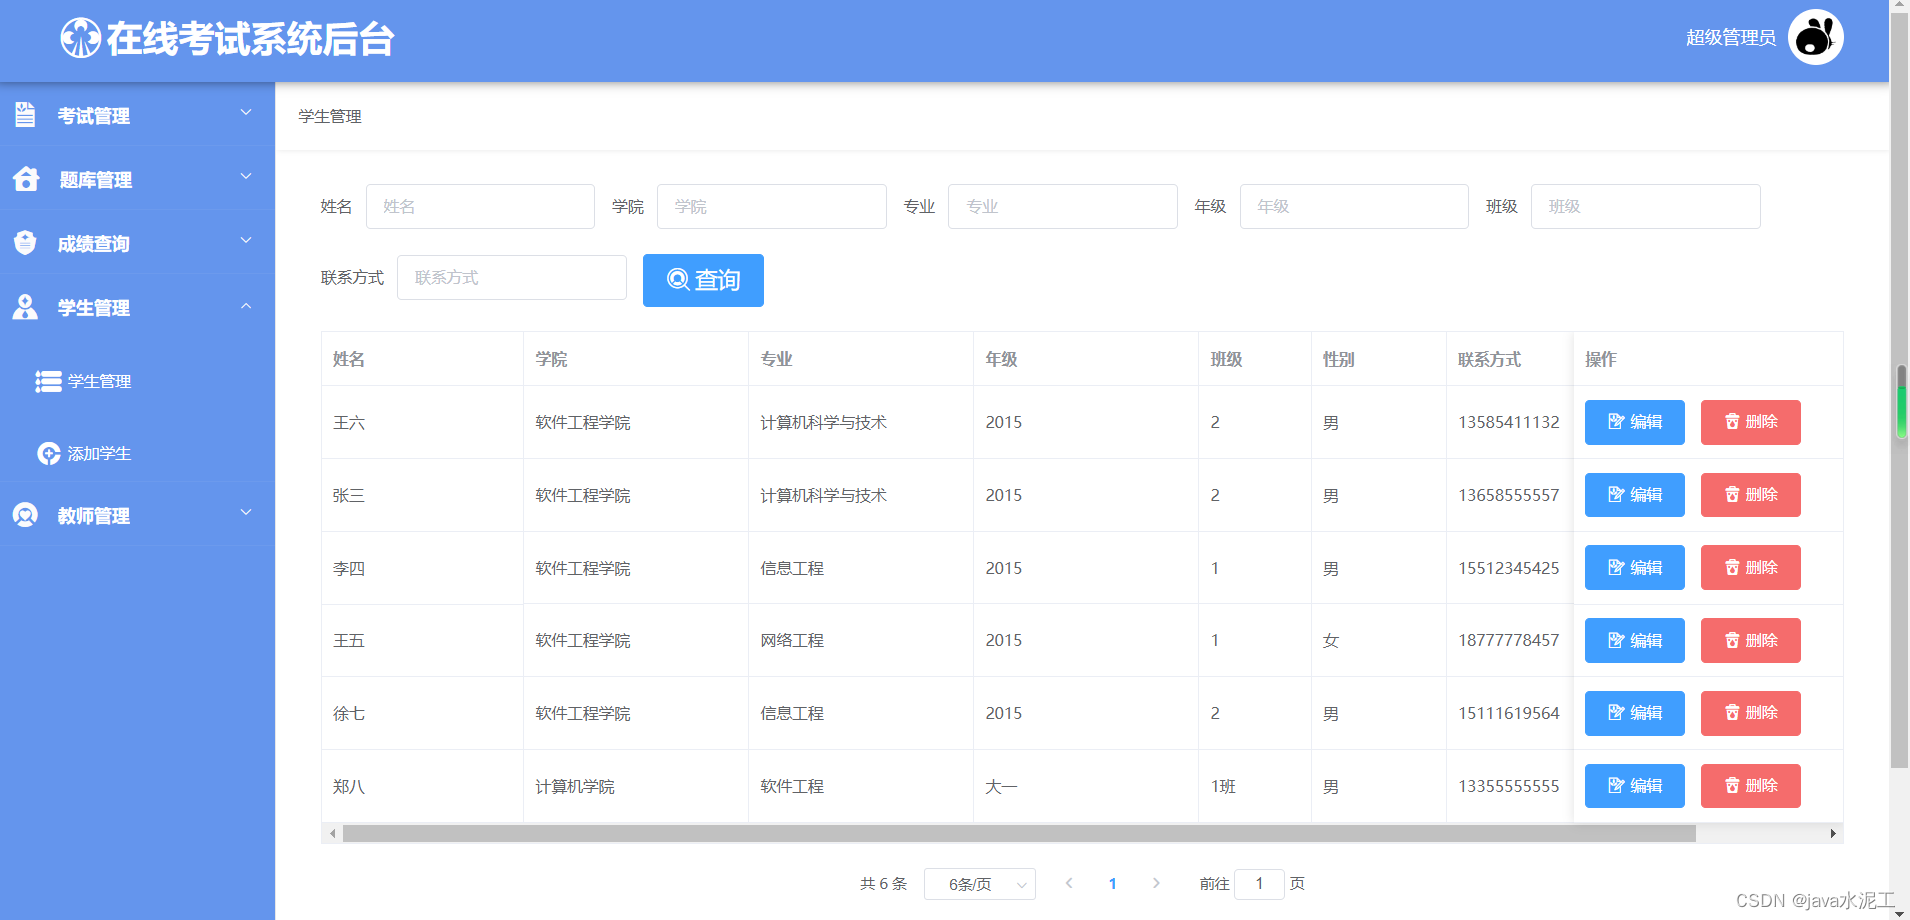
Task: Expand the 成绩查询 menu chevron
Action: tap(246, 241)
